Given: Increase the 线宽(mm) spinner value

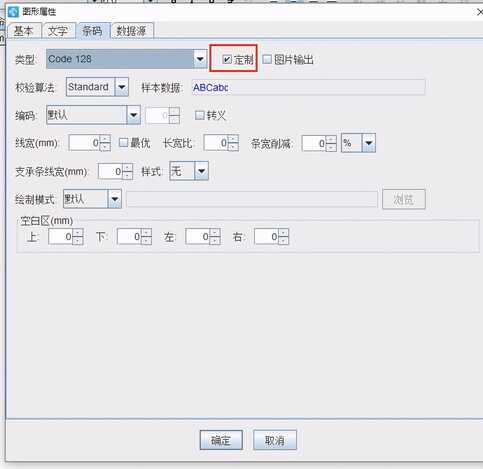Looking at the screenshot, I should (105, 139).
